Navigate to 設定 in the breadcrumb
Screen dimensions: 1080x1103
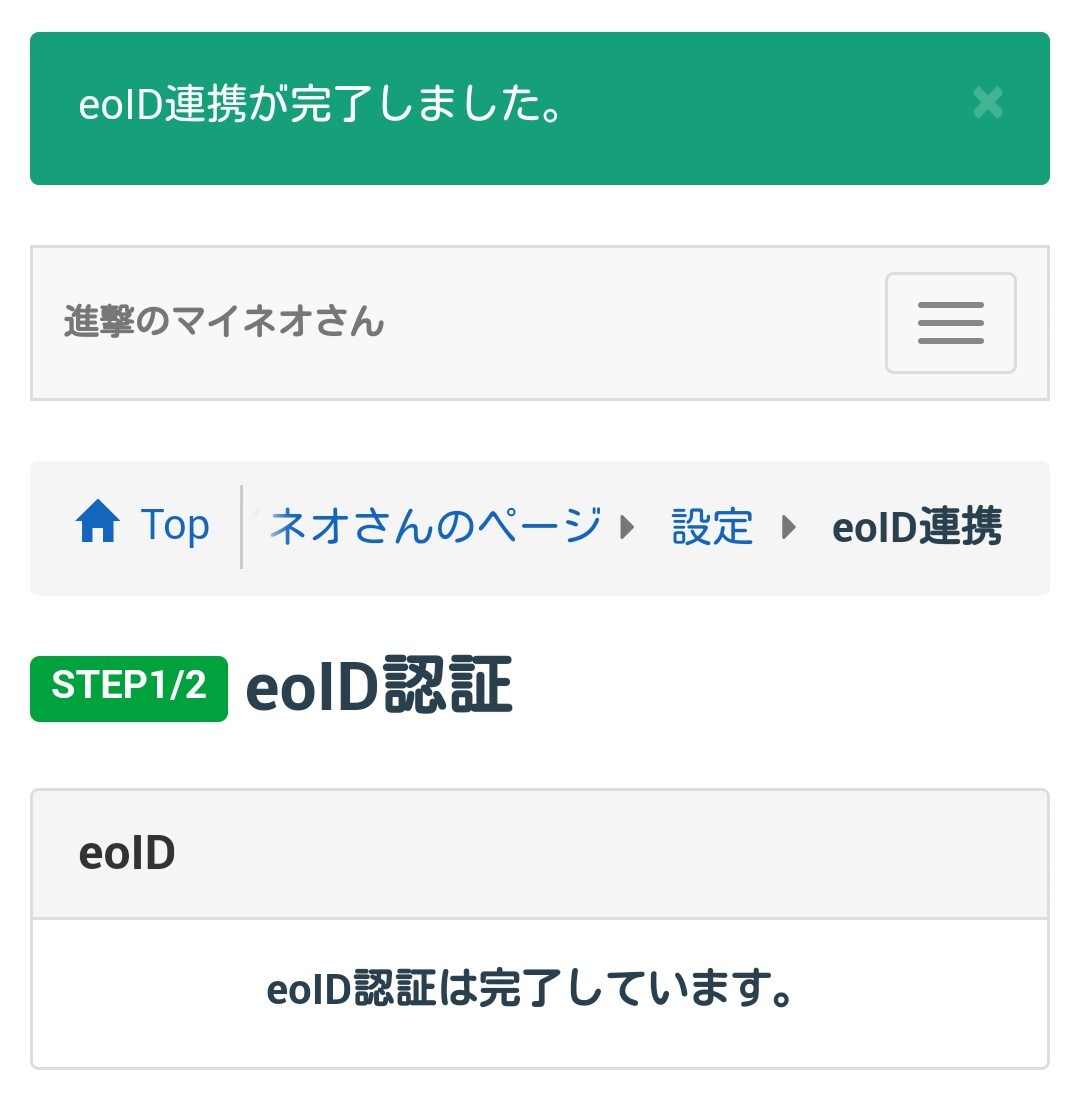tap(712, 526)
